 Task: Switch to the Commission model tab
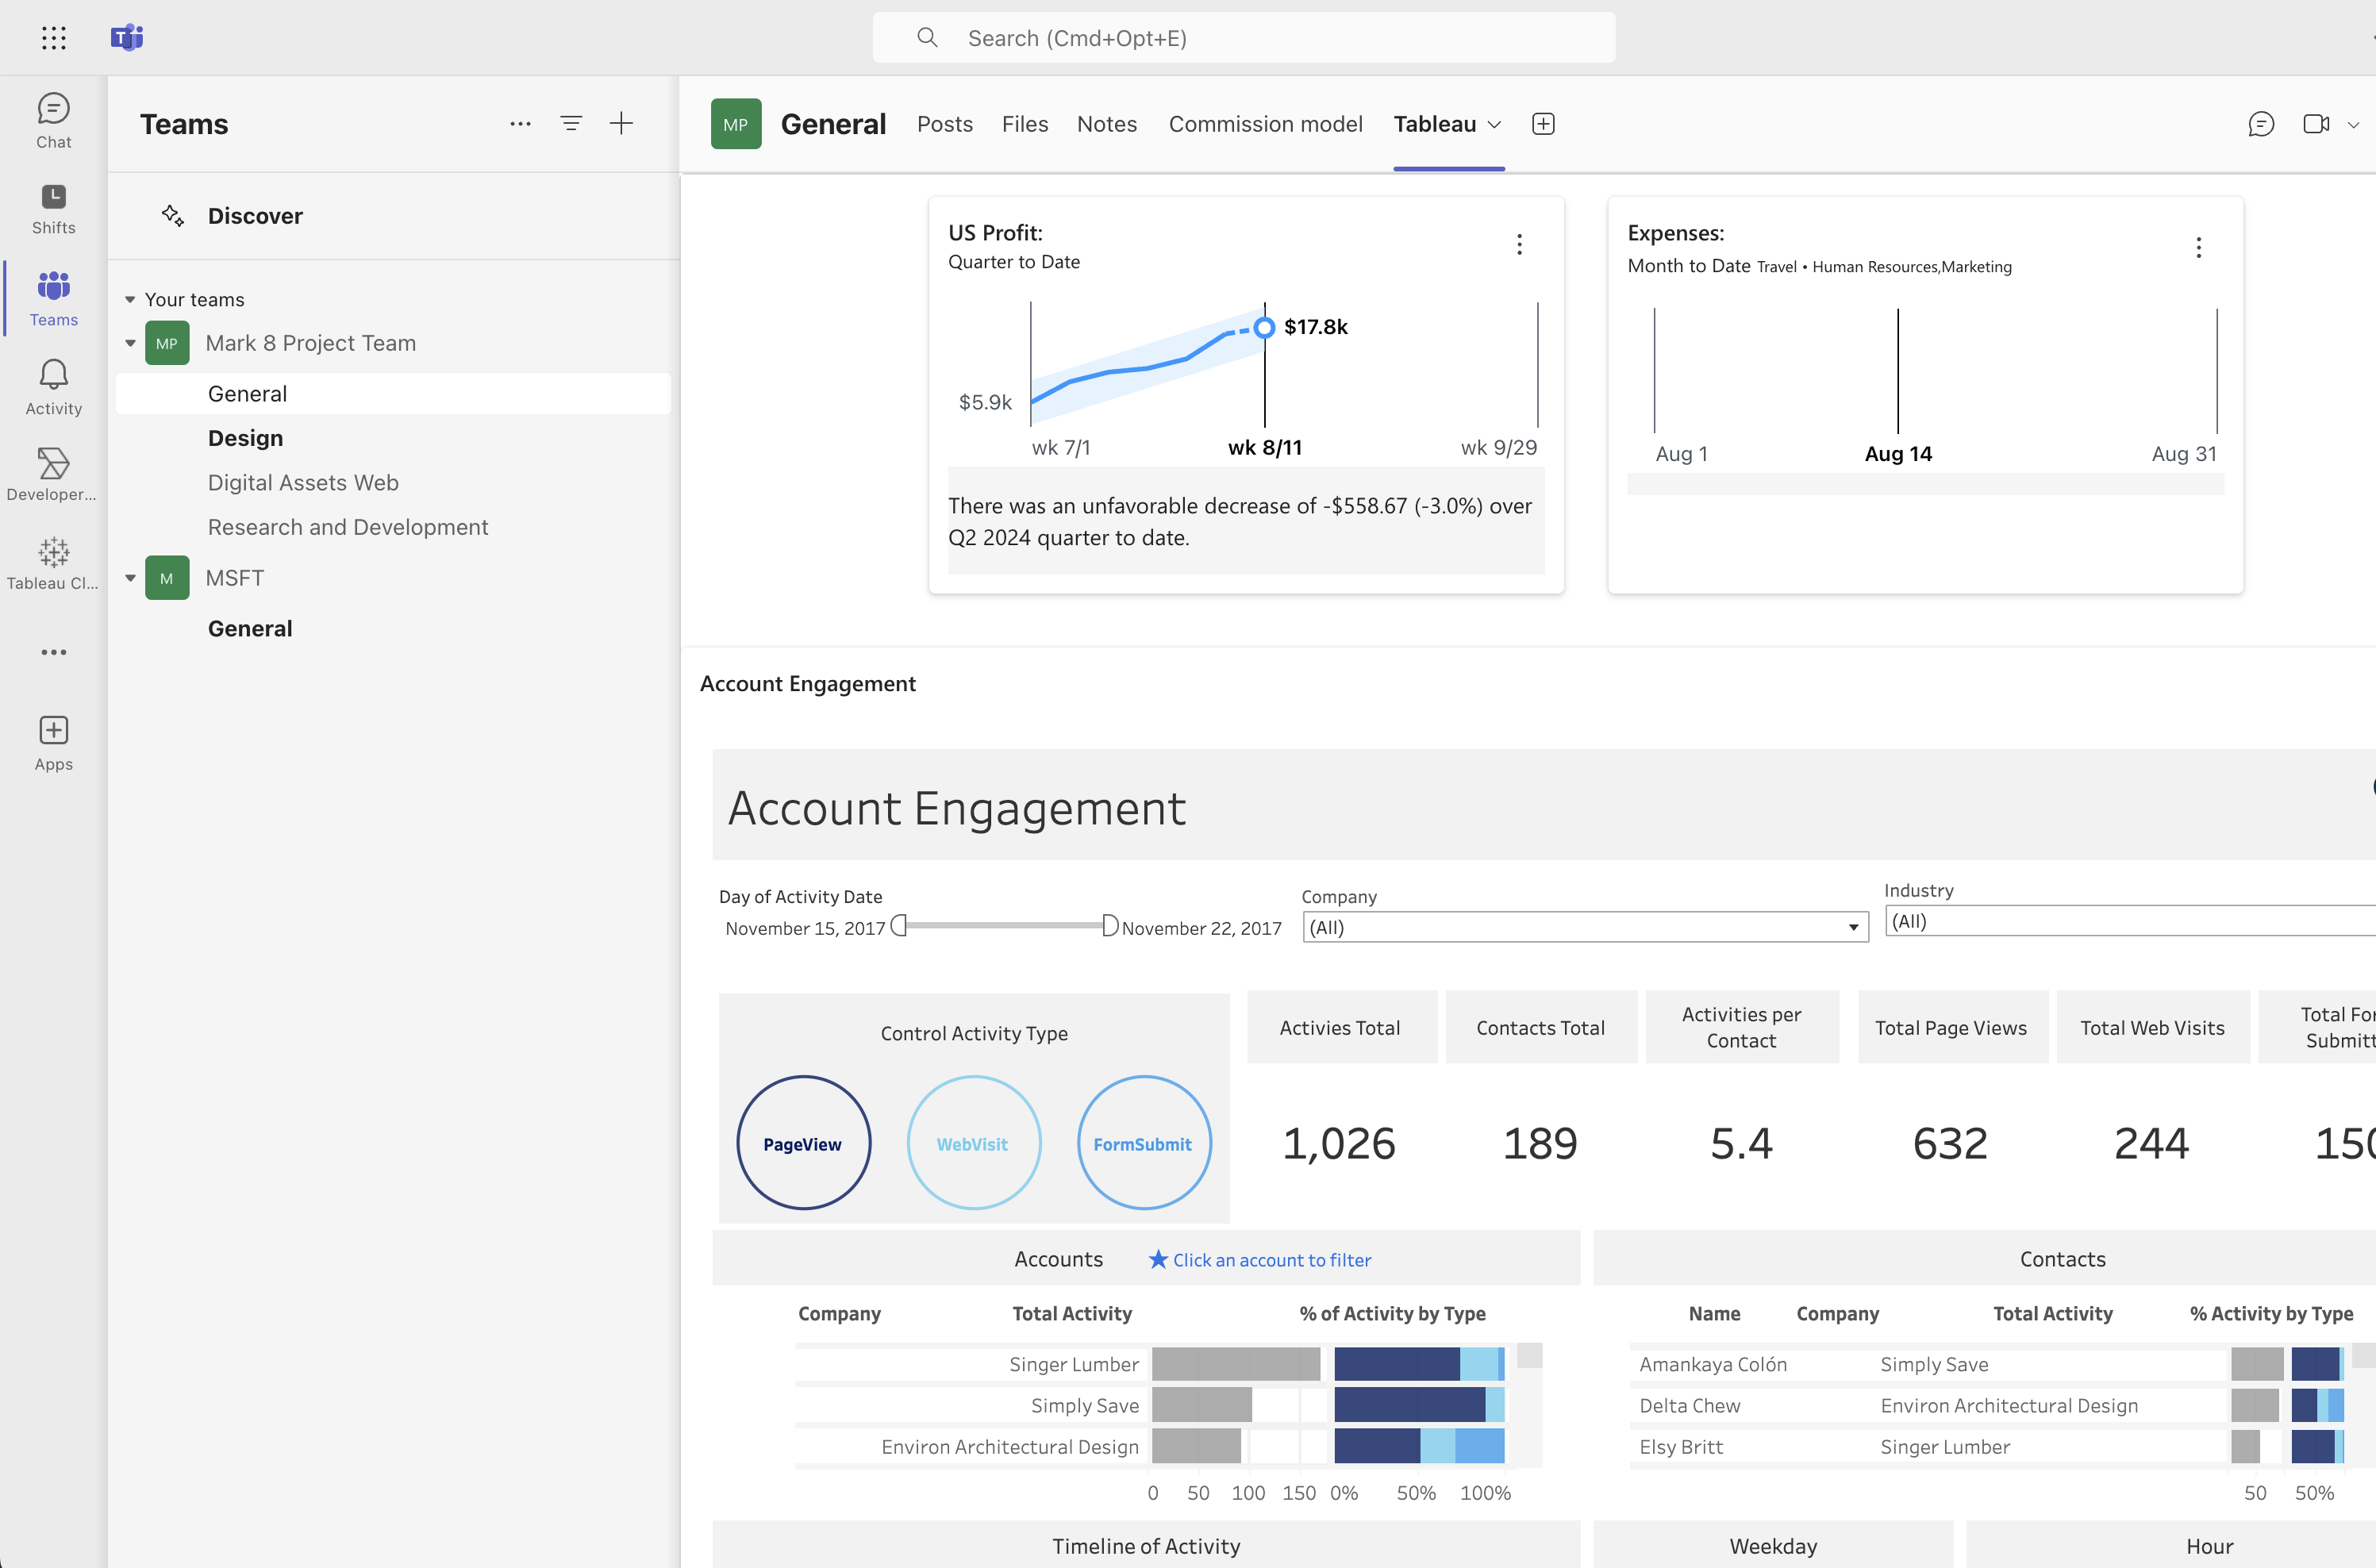(1265, 122)
